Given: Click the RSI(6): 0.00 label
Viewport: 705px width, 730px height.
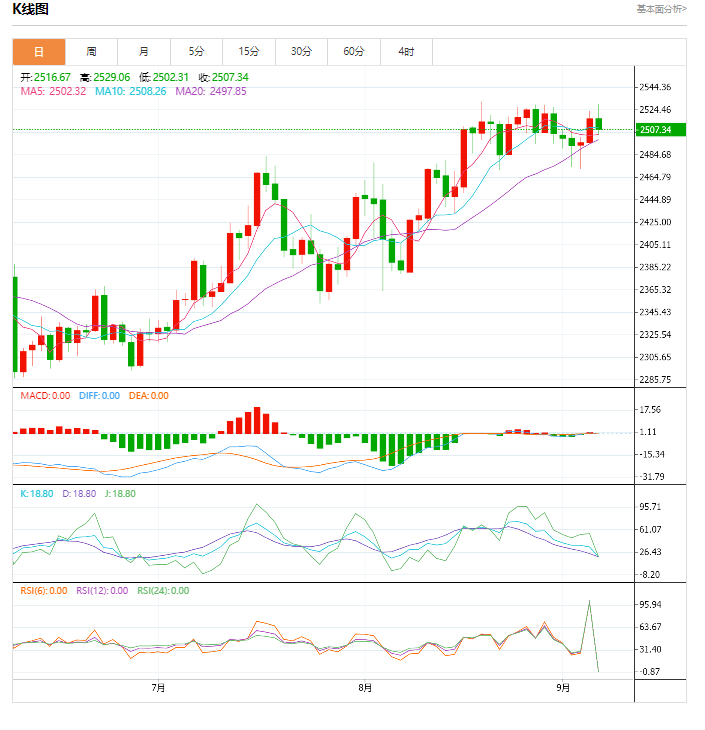Looking at the screenshot, I should (x=44, y=591).
